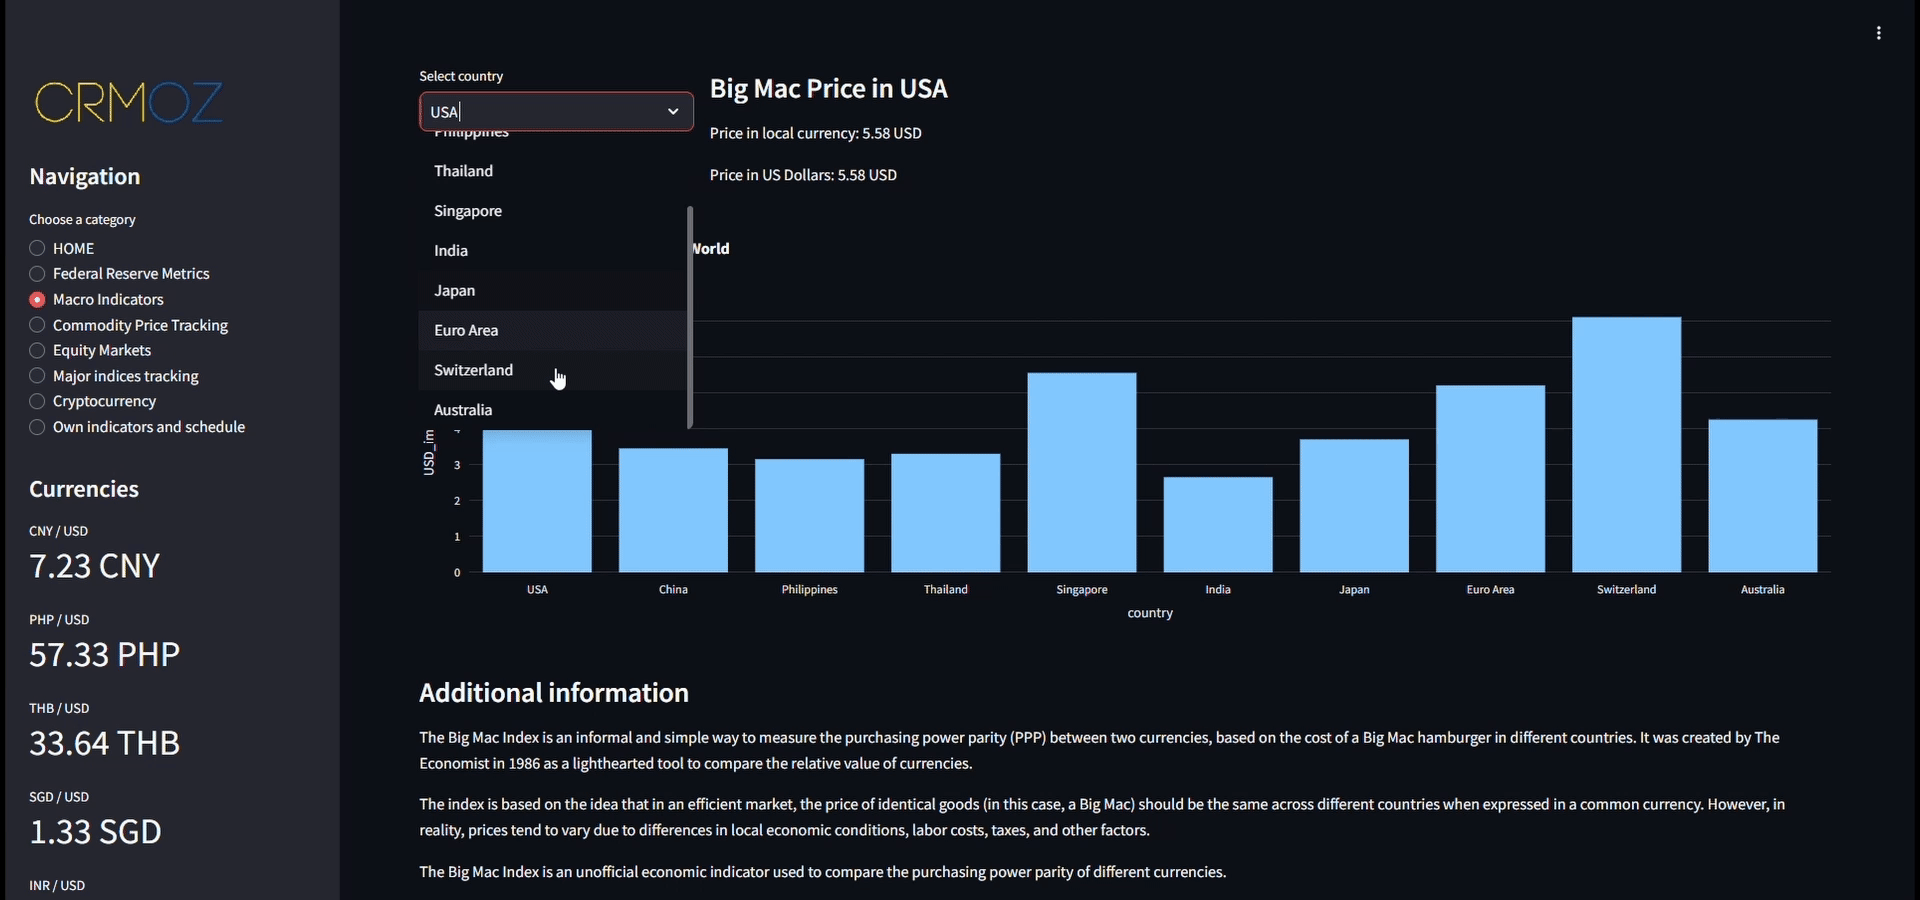This screenshot has height=900, width=1920.
Task: Click the dropdown list scrollbar
Action: click(x=690, y=317)
